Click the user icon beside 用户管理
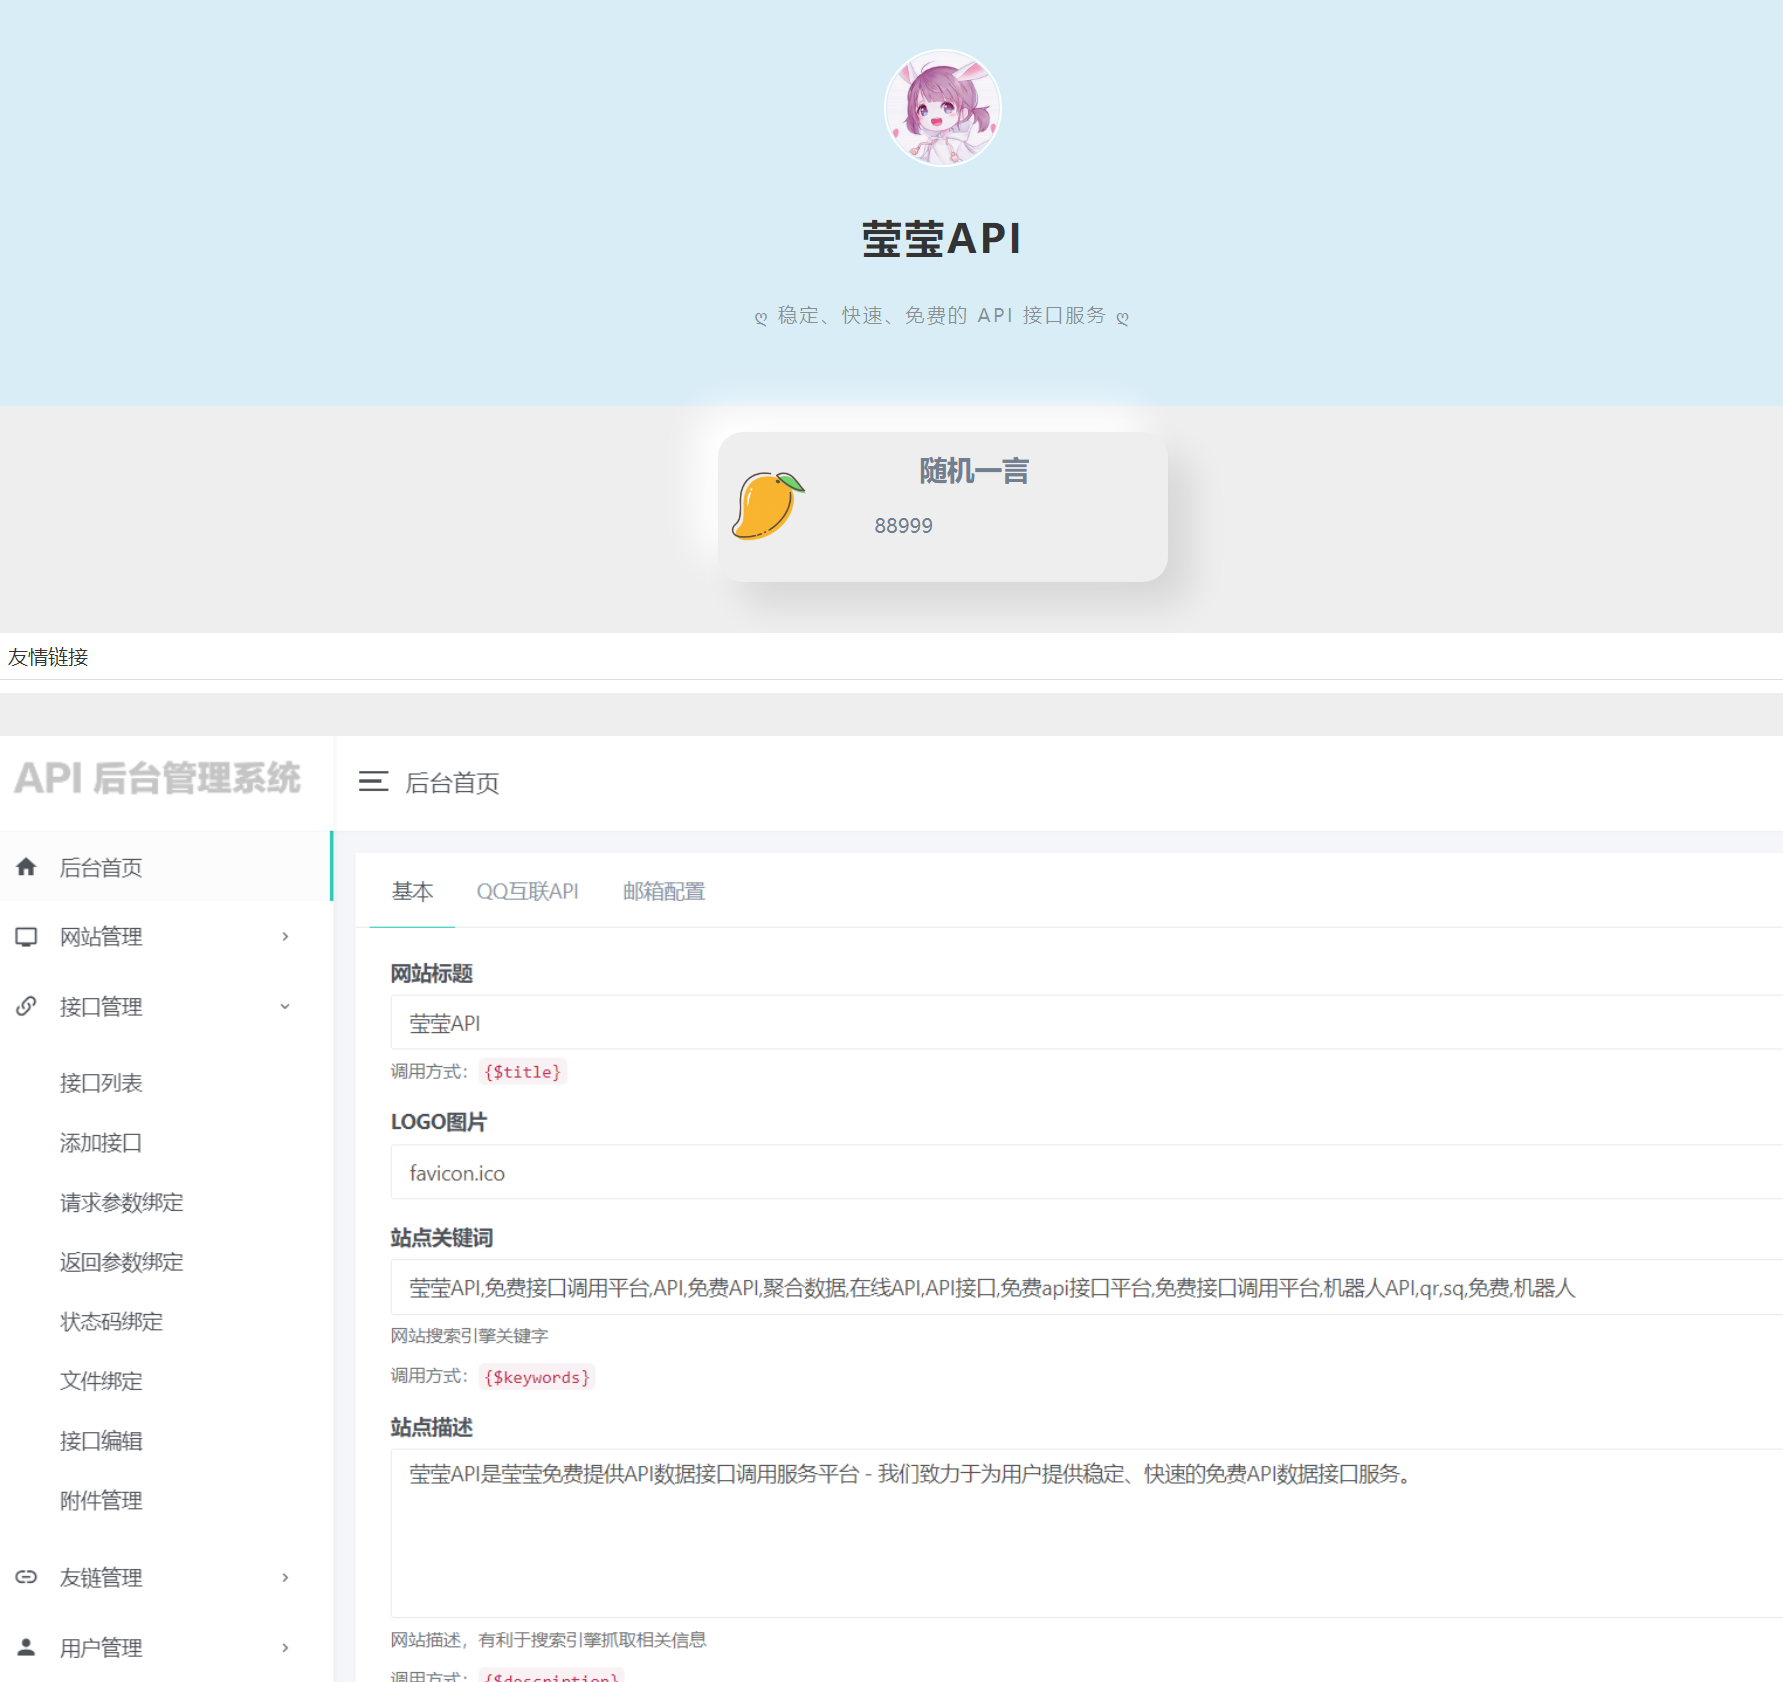1783x1682 pixels. (26, 1647)
